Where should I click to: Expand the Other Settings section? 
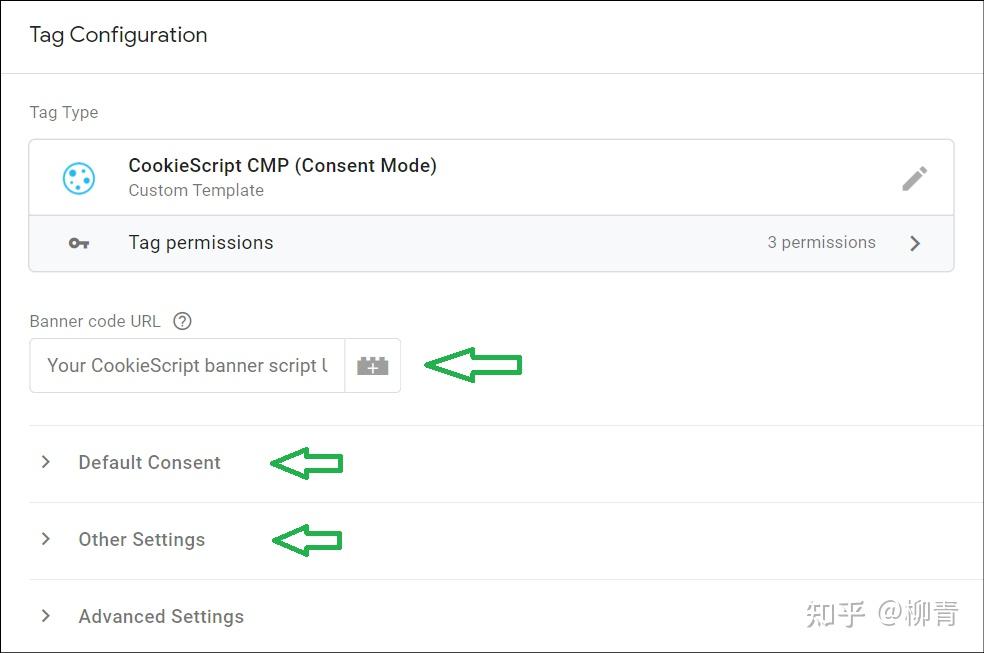click(141, 539)
